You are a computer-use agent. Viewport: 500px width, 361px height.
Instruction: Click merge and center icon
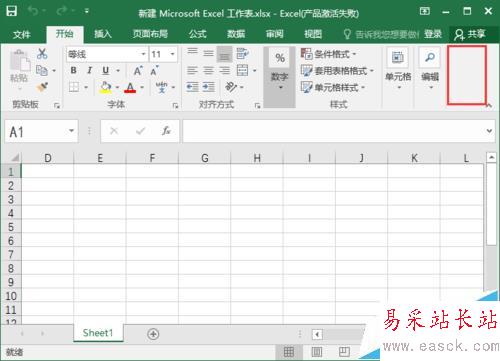[242, 70]
